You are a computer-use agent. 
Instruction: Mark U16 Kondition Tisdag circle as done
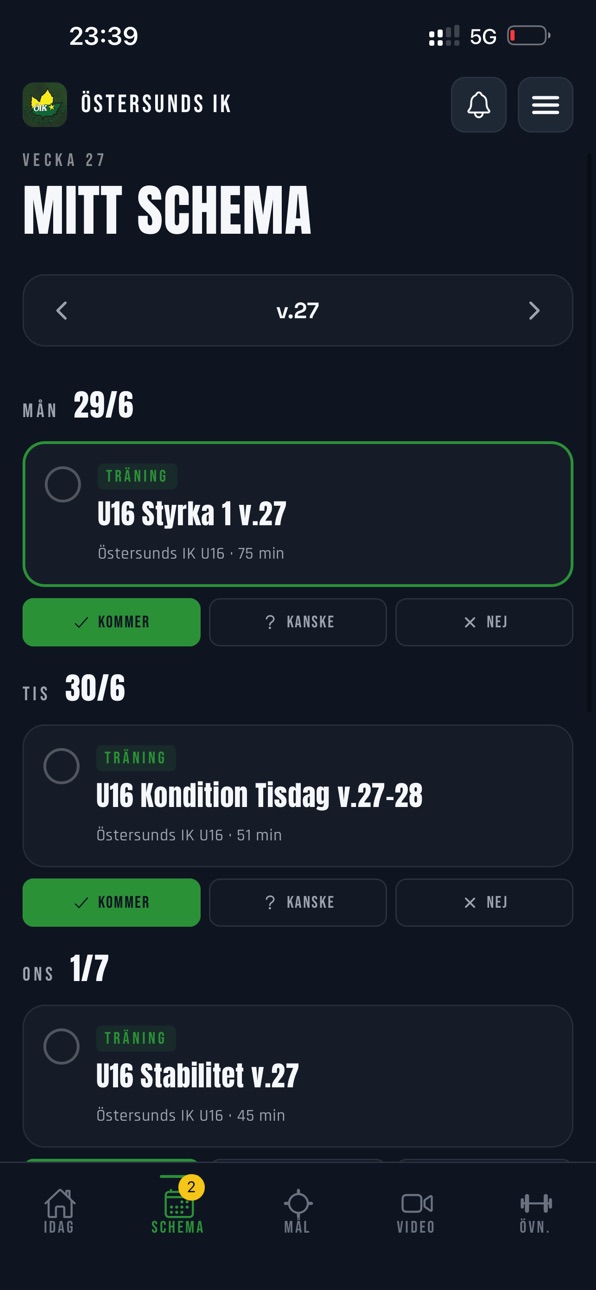(62, 766)
